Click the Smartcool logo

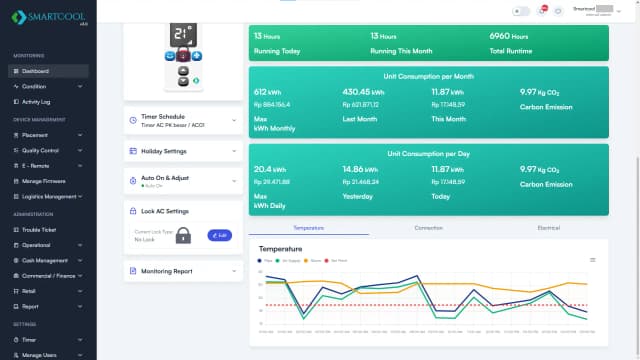pyautogui.click(x=49, y=18)
